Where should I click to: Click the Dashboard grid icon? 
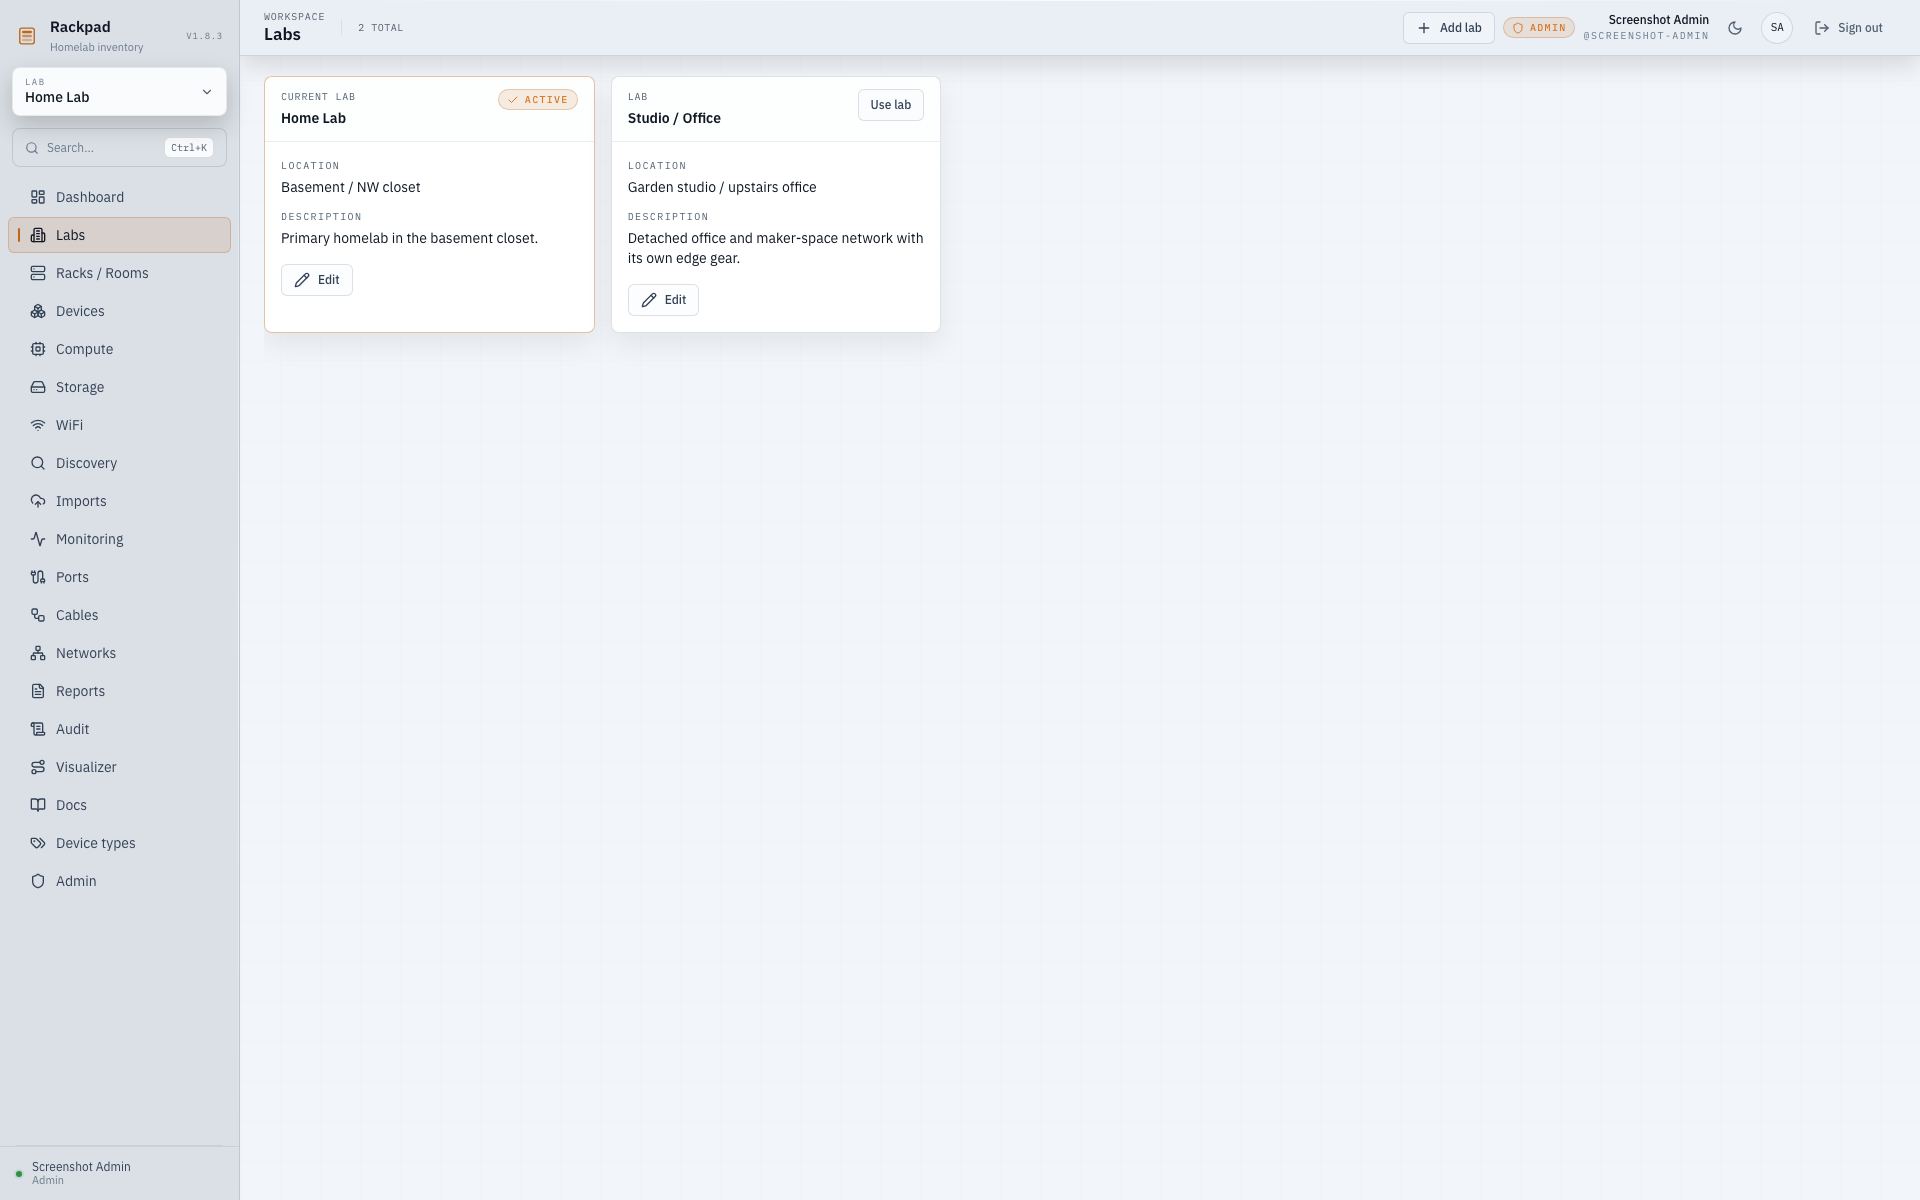click(38, 197)
